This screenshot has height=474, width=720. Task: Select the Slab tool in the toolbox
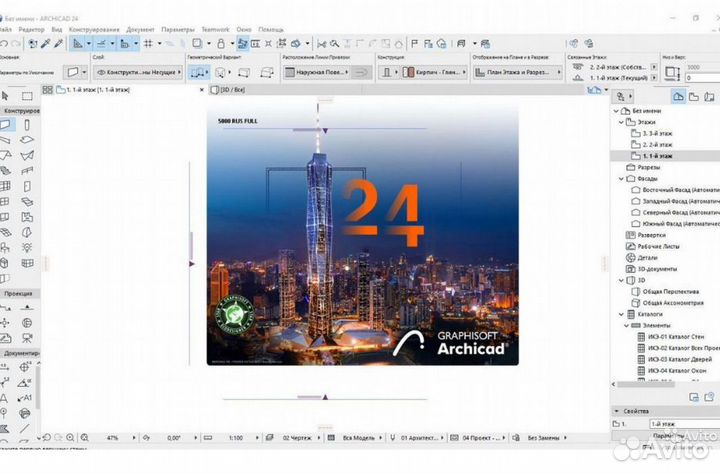pyautogui.click(x=27, y=140)
